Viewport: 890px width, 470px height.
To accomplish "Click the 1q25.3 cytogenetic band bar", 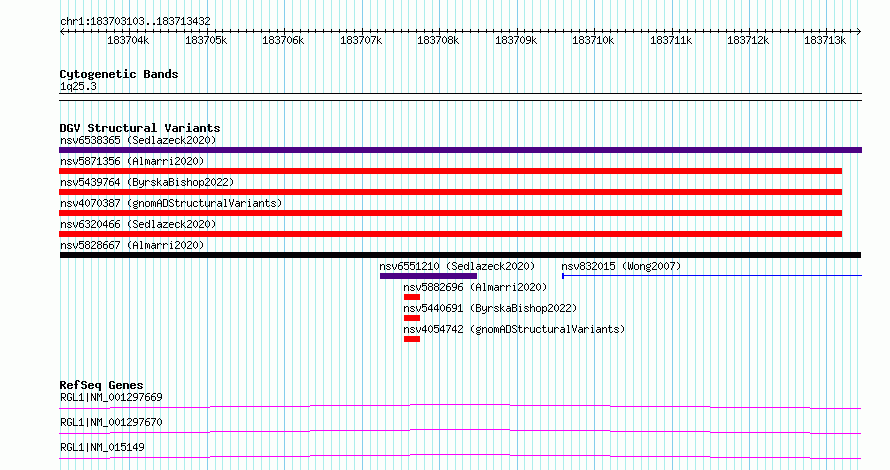I will click(x=460, y=97).
